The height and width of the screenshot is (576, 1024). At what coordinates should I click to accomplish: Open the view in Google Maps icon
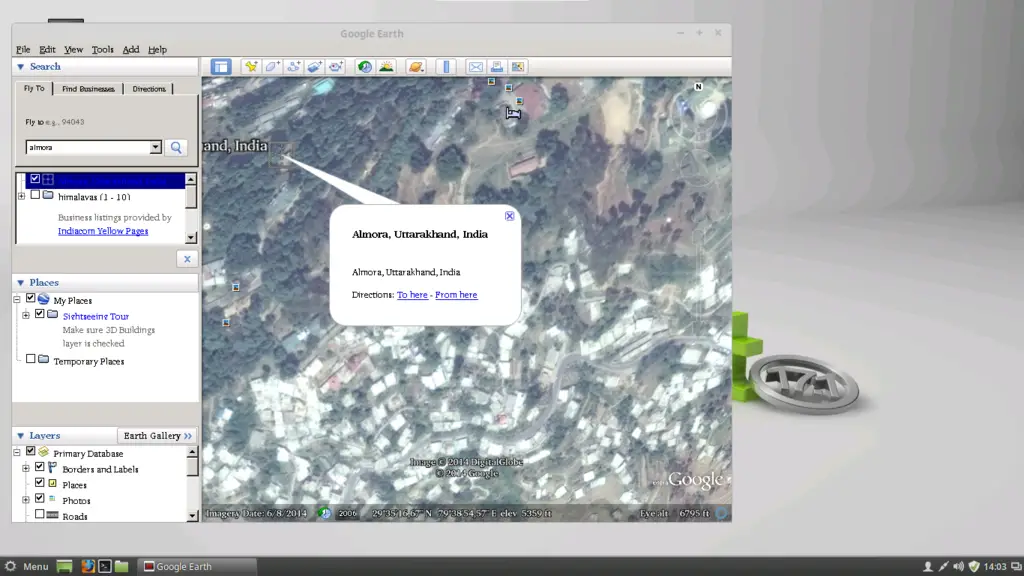(x=518, y=67)
